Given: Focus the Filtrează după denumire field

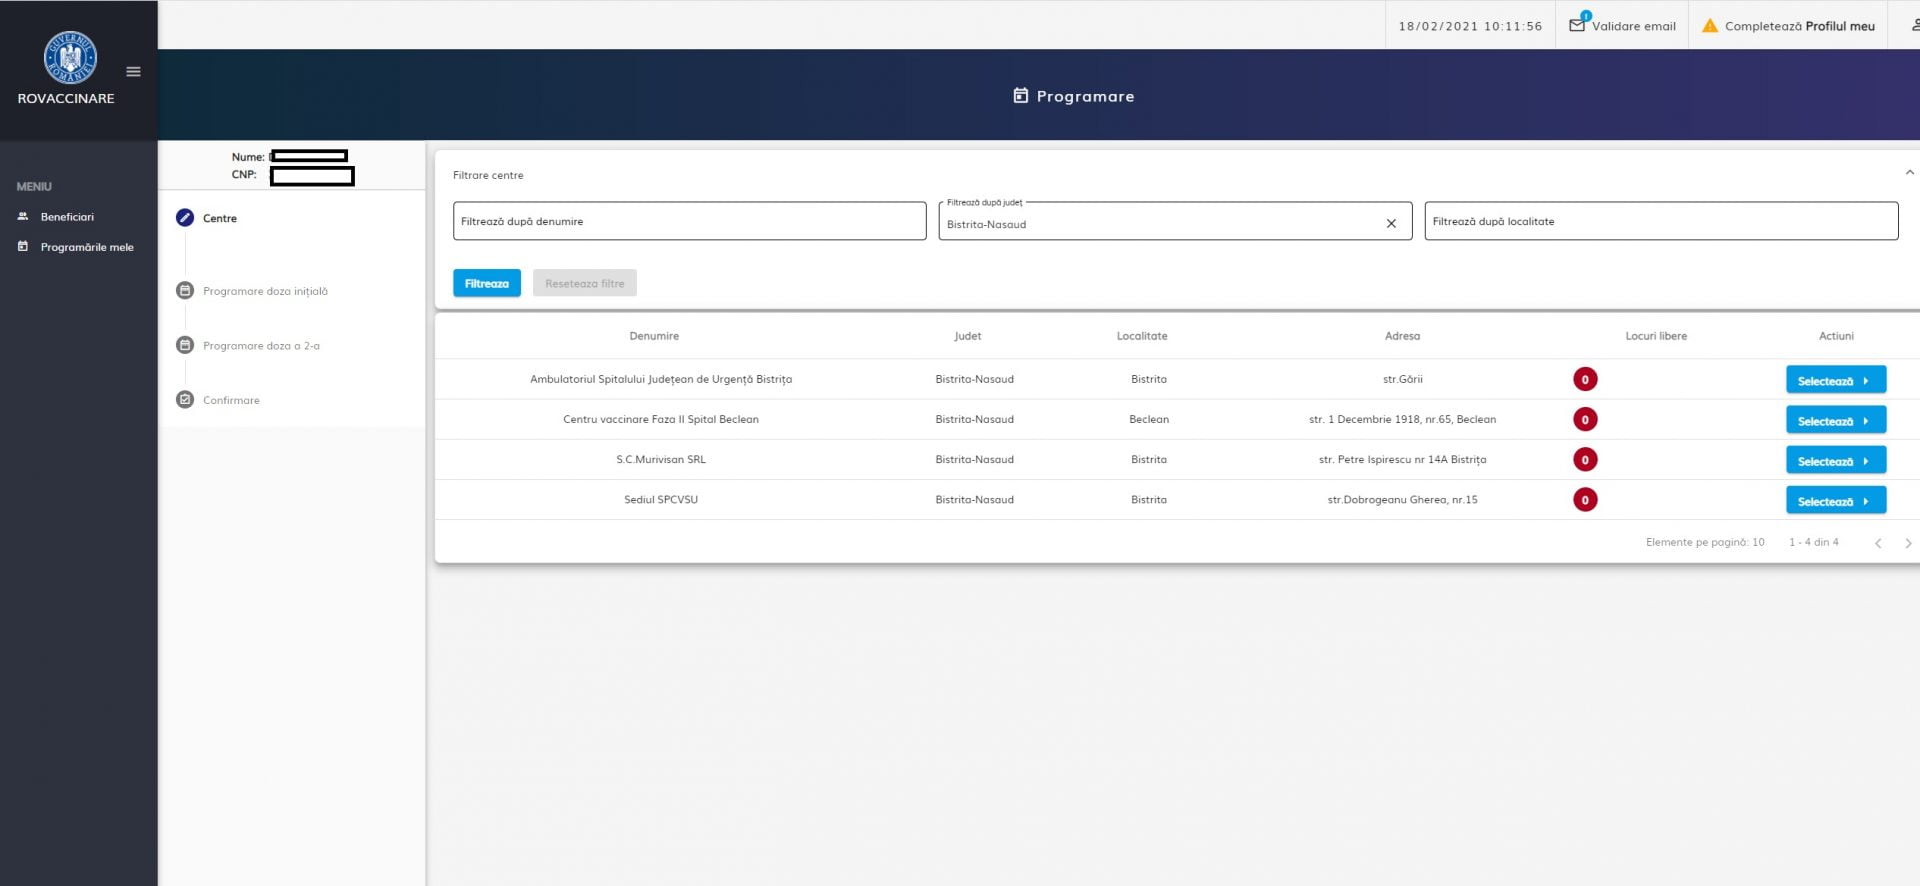Looking at the screenshot, I should pos(690,221).
